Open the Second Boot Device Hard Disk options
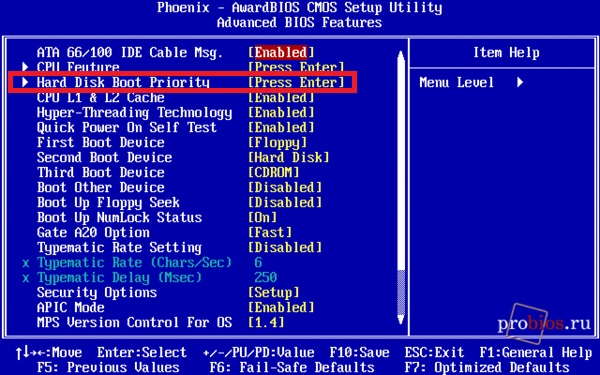600x375 pixels. coord(289,157)
